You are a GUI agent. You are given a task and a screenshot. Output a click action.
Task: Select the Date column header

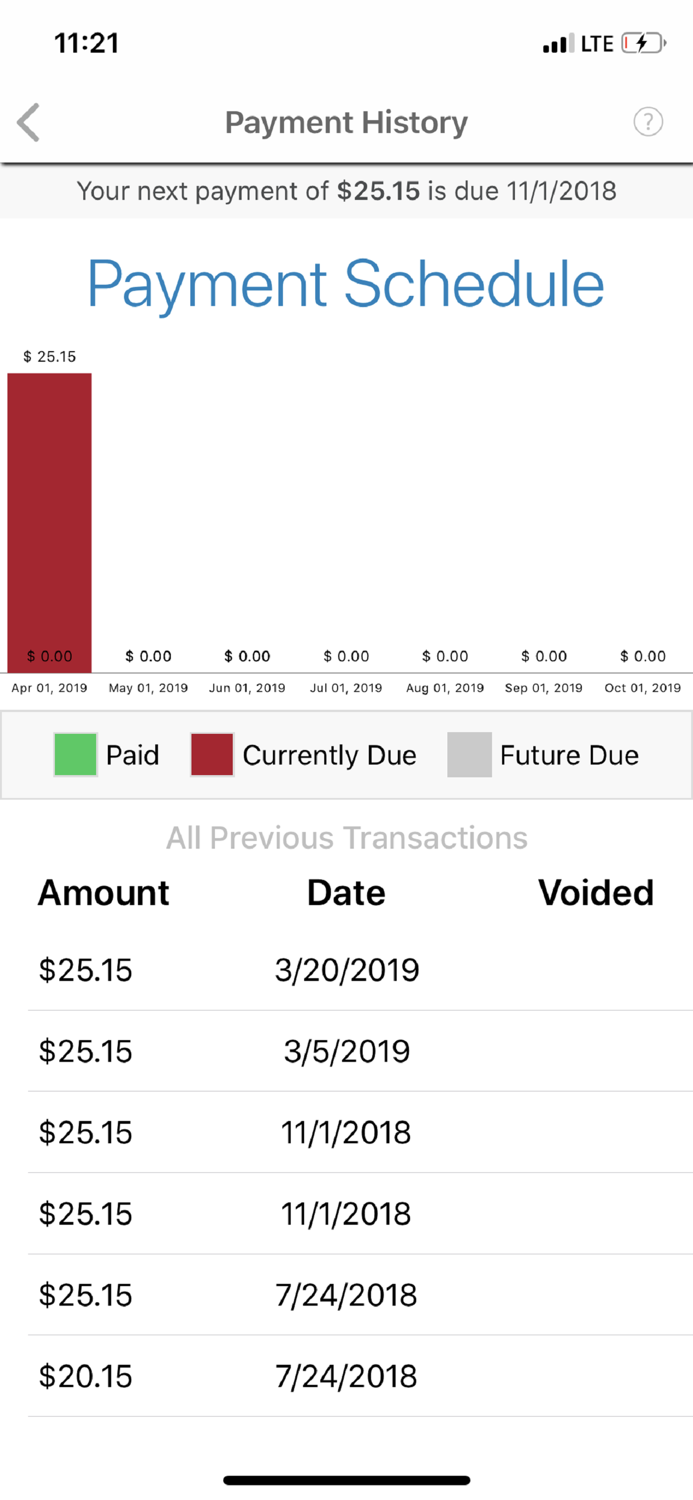(346, 893)
